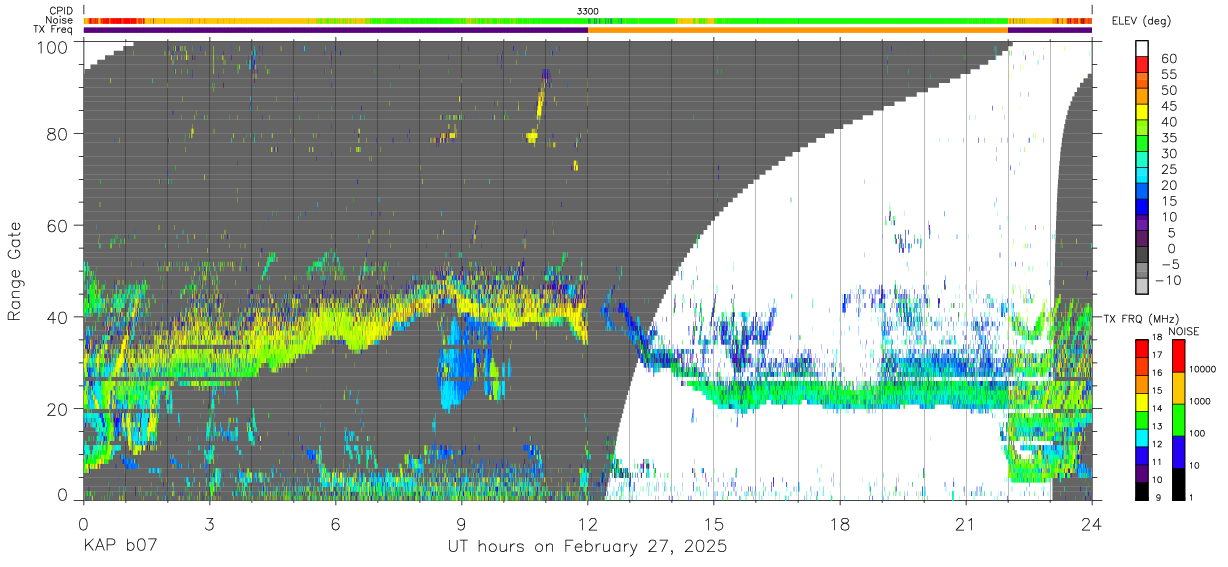Screen dimensions: 1228x567
Task: Click the ELEV colorbar value 60
Action: pos(1169,58)
